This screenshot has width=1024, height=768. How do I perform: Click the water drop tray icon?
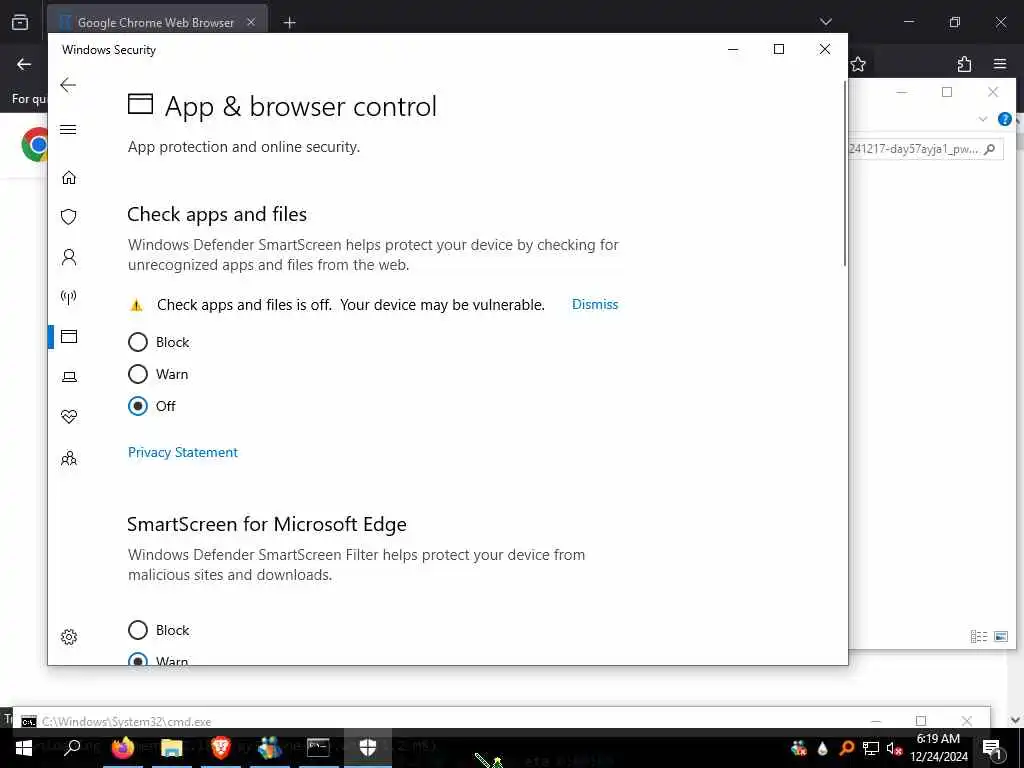pos(822,748)
